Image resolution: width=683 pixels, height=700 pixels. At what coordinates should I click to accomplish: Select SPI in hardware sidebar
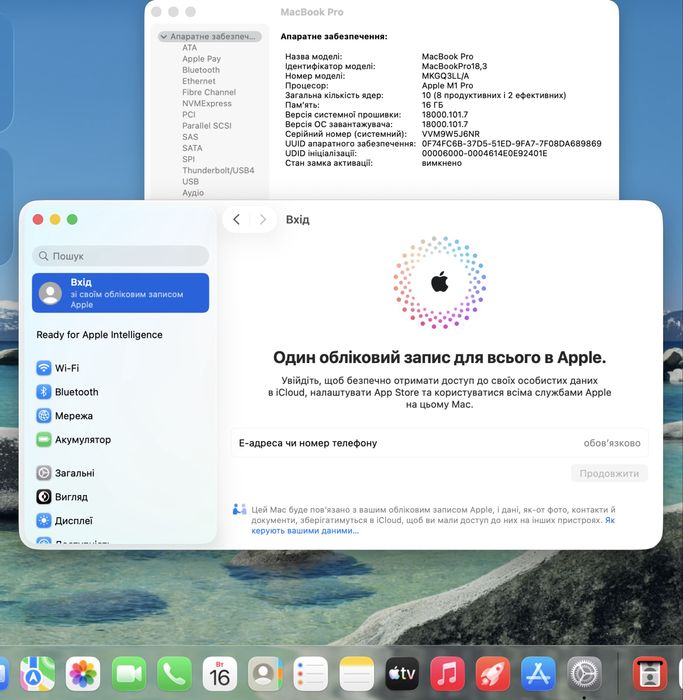point(188,159)
